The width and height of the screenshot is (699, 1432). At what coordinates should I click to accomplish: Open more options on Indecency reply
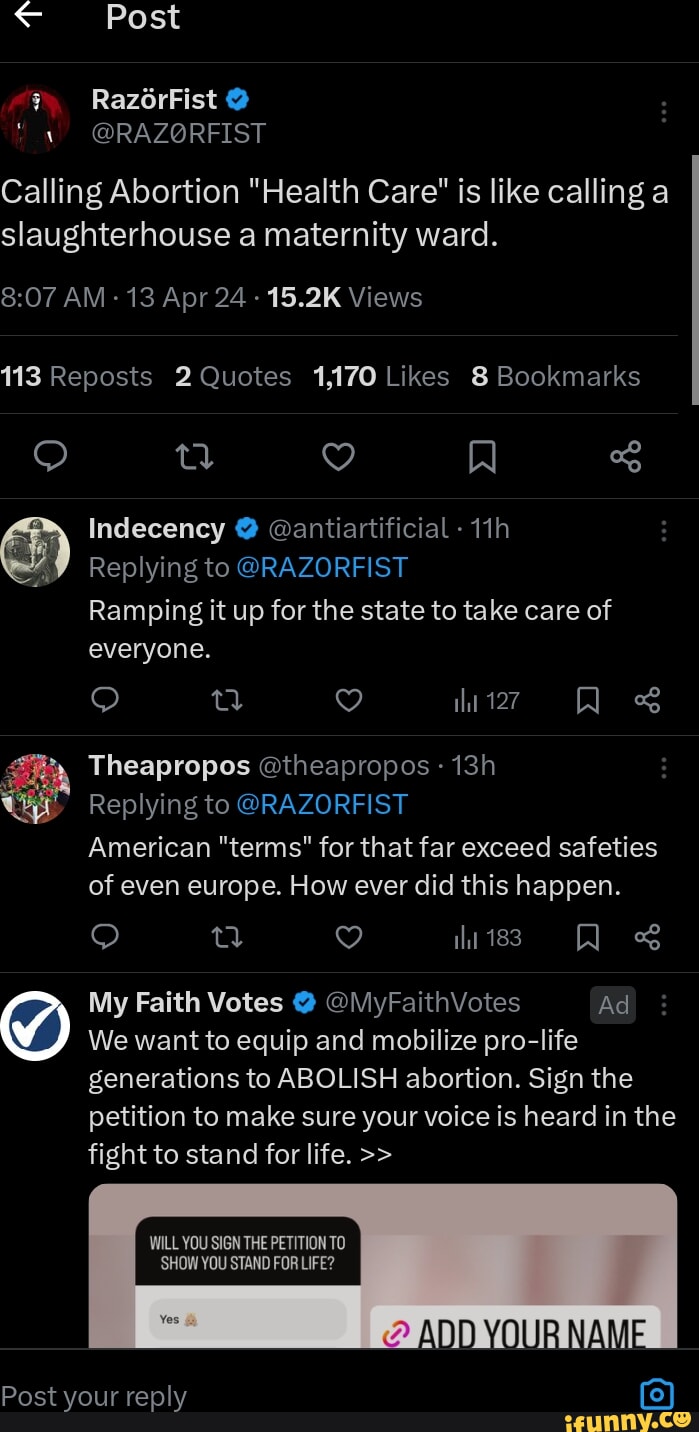pos(664,529)
